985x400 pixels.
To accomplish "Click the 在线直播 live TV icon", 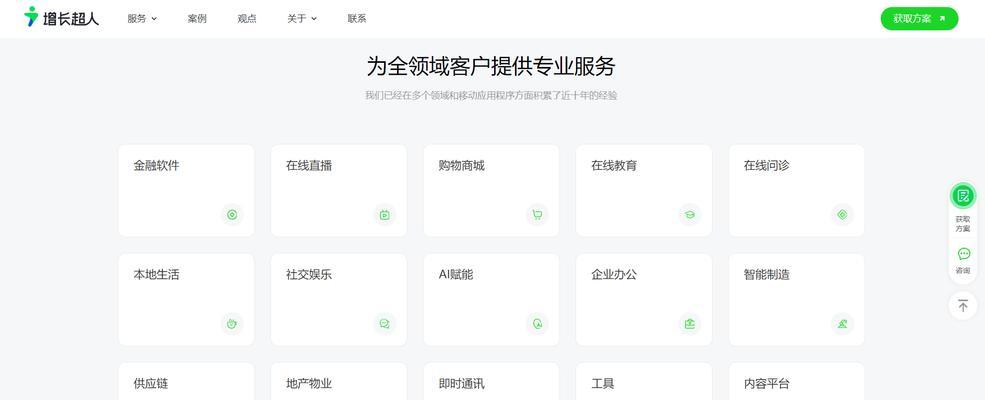I will pos(384,215).
